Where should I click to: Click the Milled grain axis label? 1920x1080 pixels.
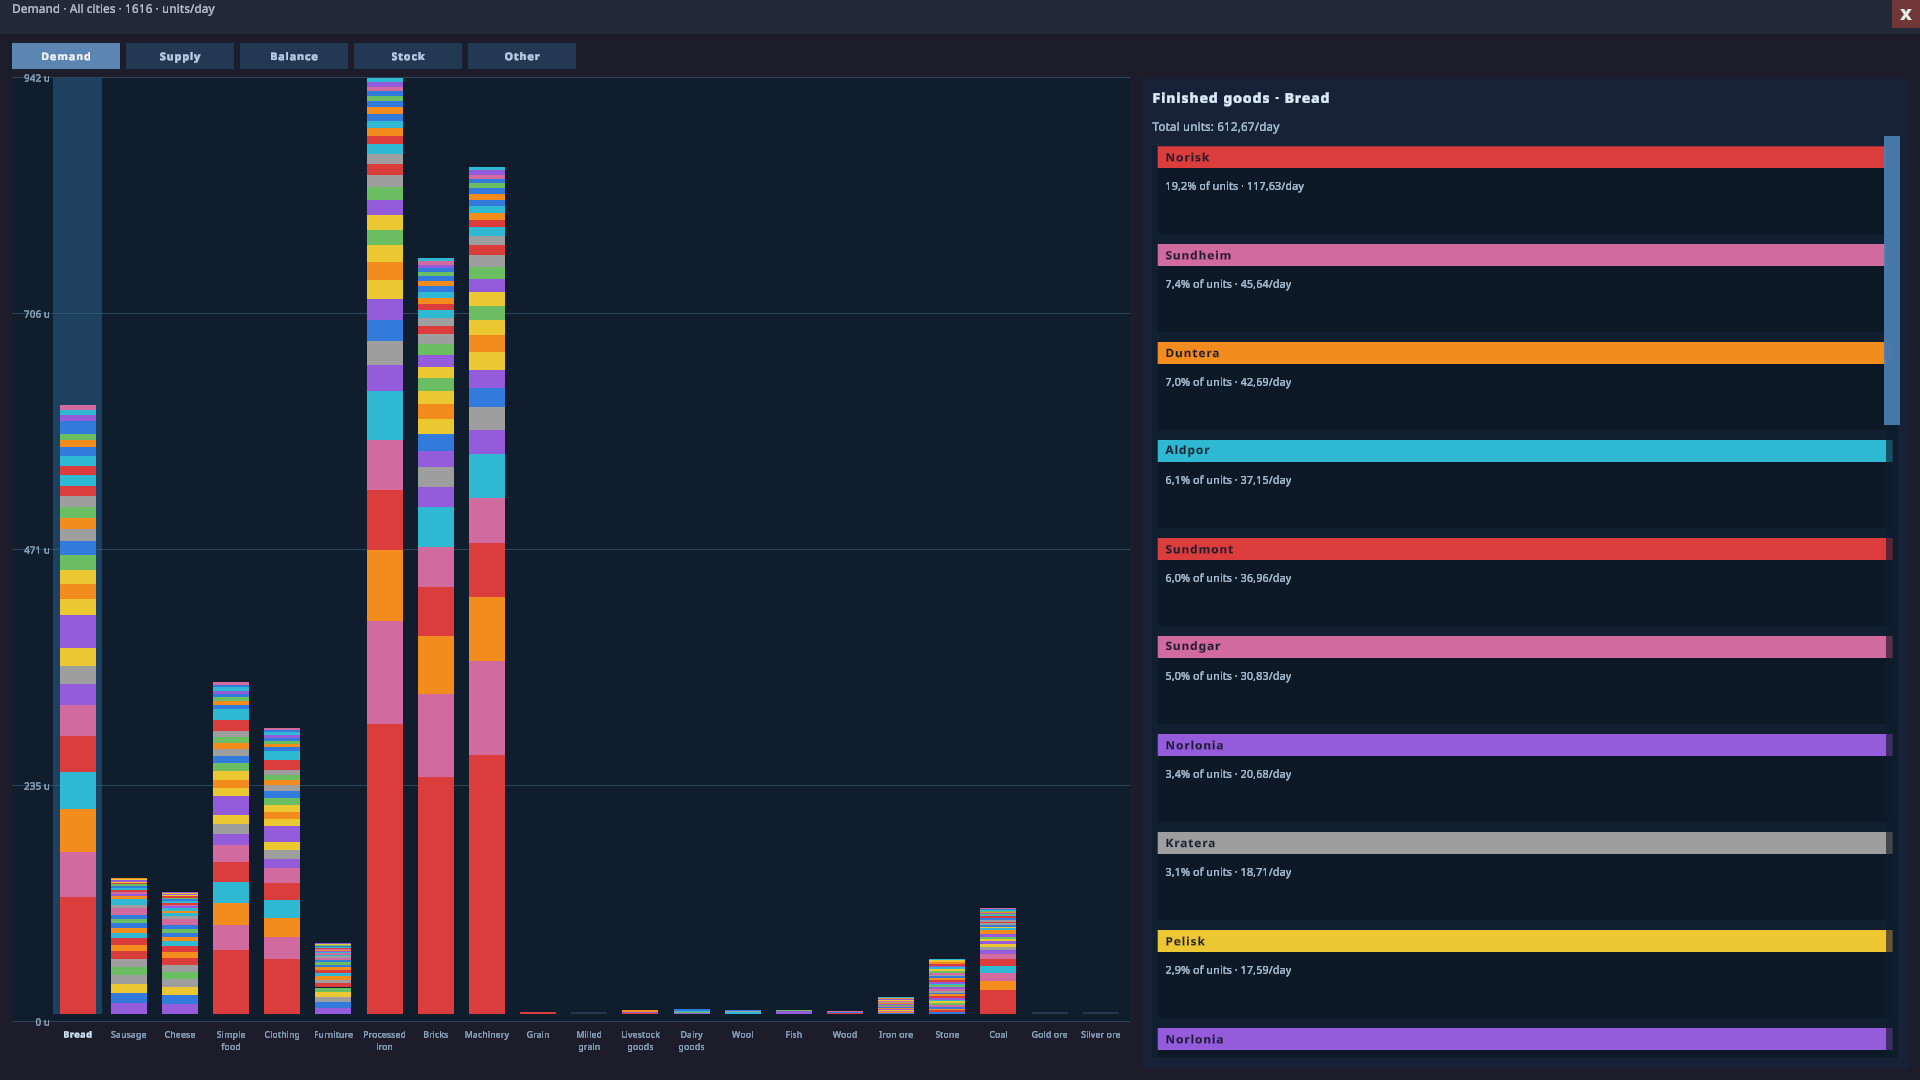[589, 1041]
